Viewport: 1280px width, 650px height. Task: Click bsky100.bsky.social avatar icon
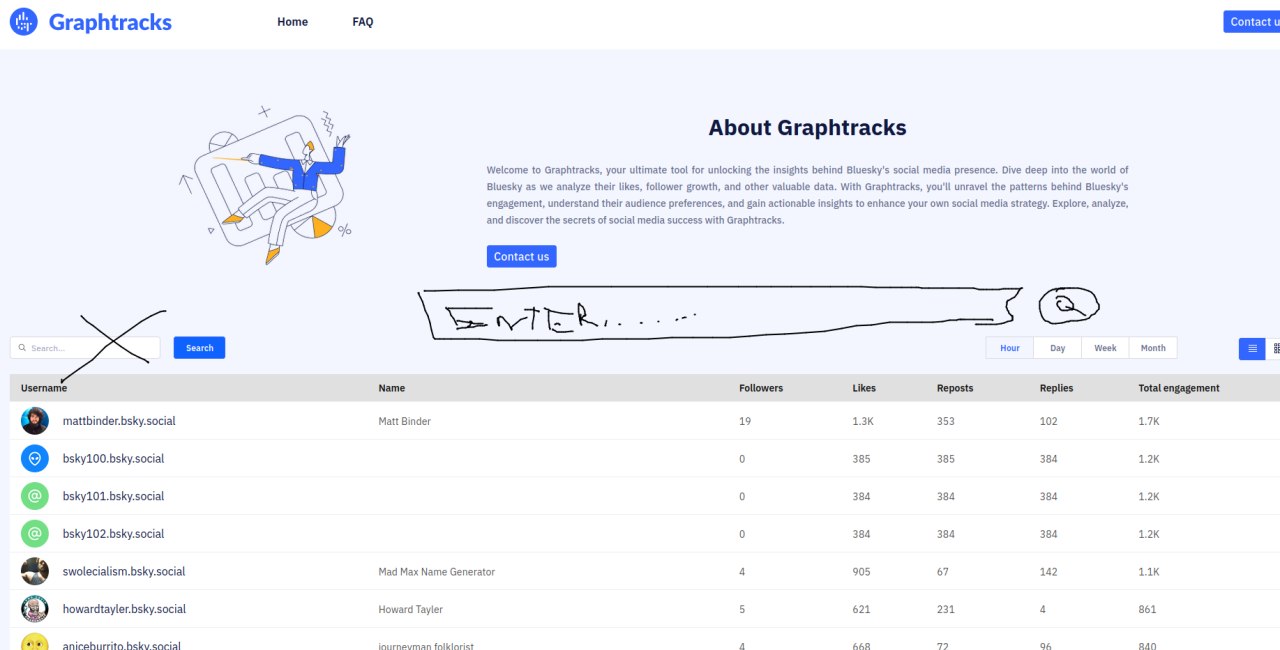tap(35, 458)
